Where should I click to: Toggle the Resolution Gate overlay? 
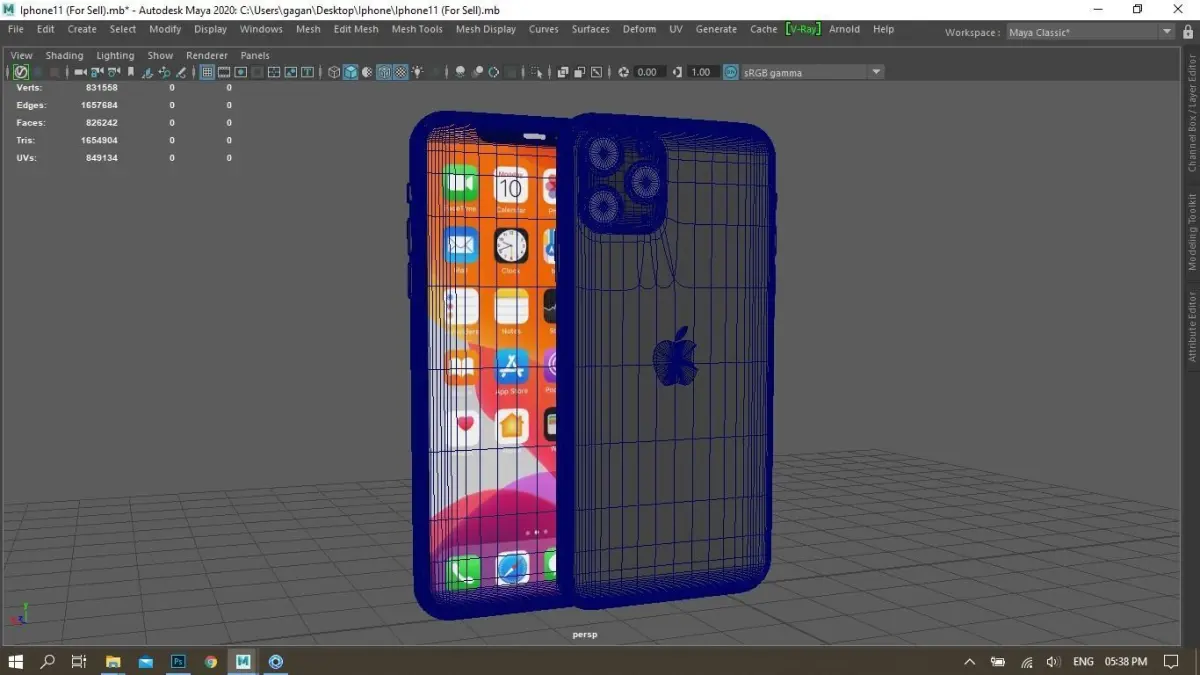pyautogui.click(x=241, y=72)
